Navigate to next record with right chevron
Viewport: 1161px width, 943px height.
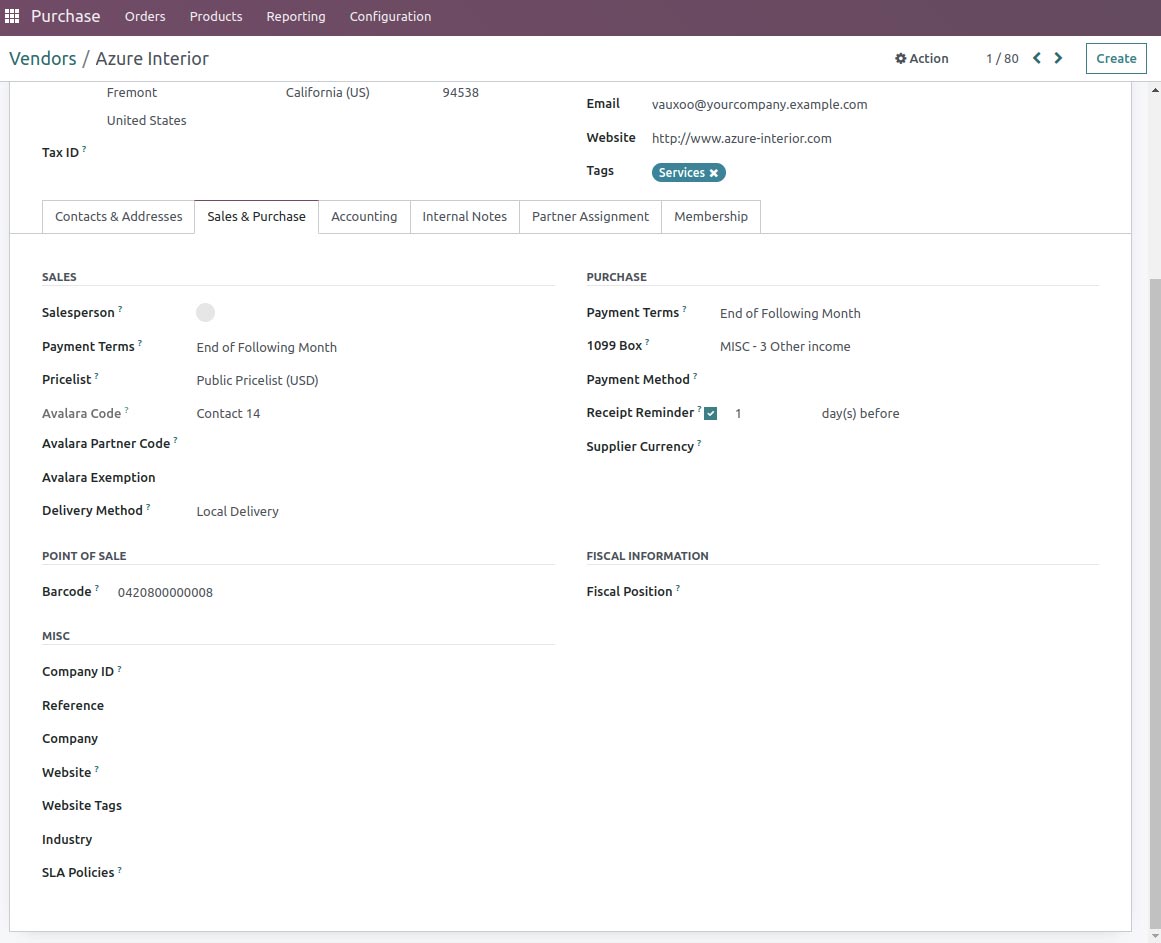pos(1058,58)
